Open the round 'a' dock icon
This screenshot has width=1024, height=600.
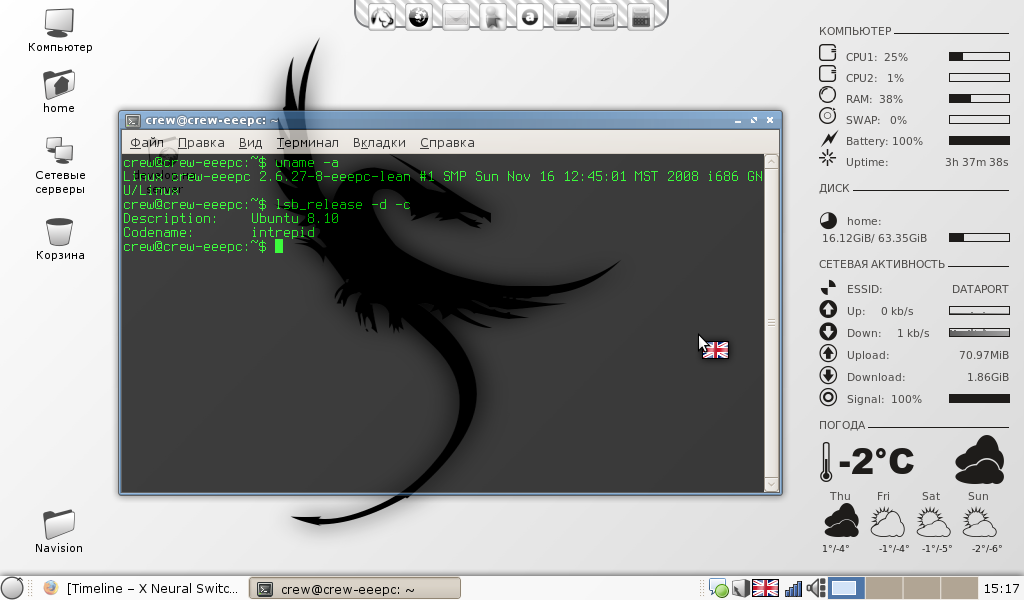click(x=530, y=16)
